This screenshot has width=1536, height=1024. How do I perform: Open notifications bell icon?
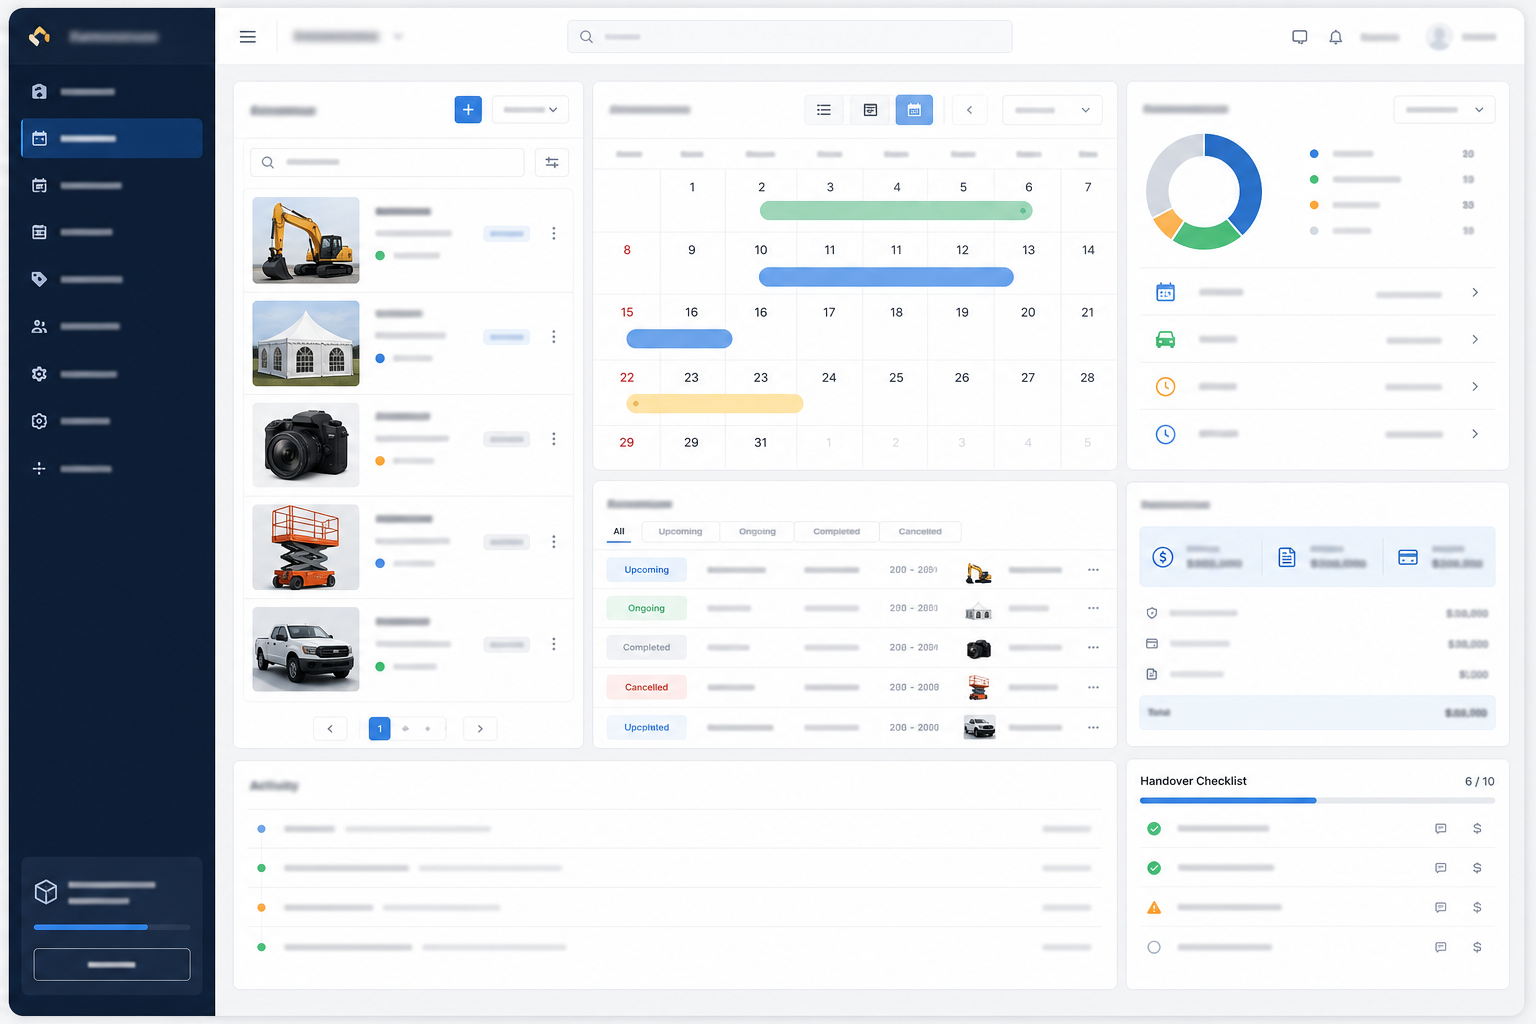(x=1335, y=37)
